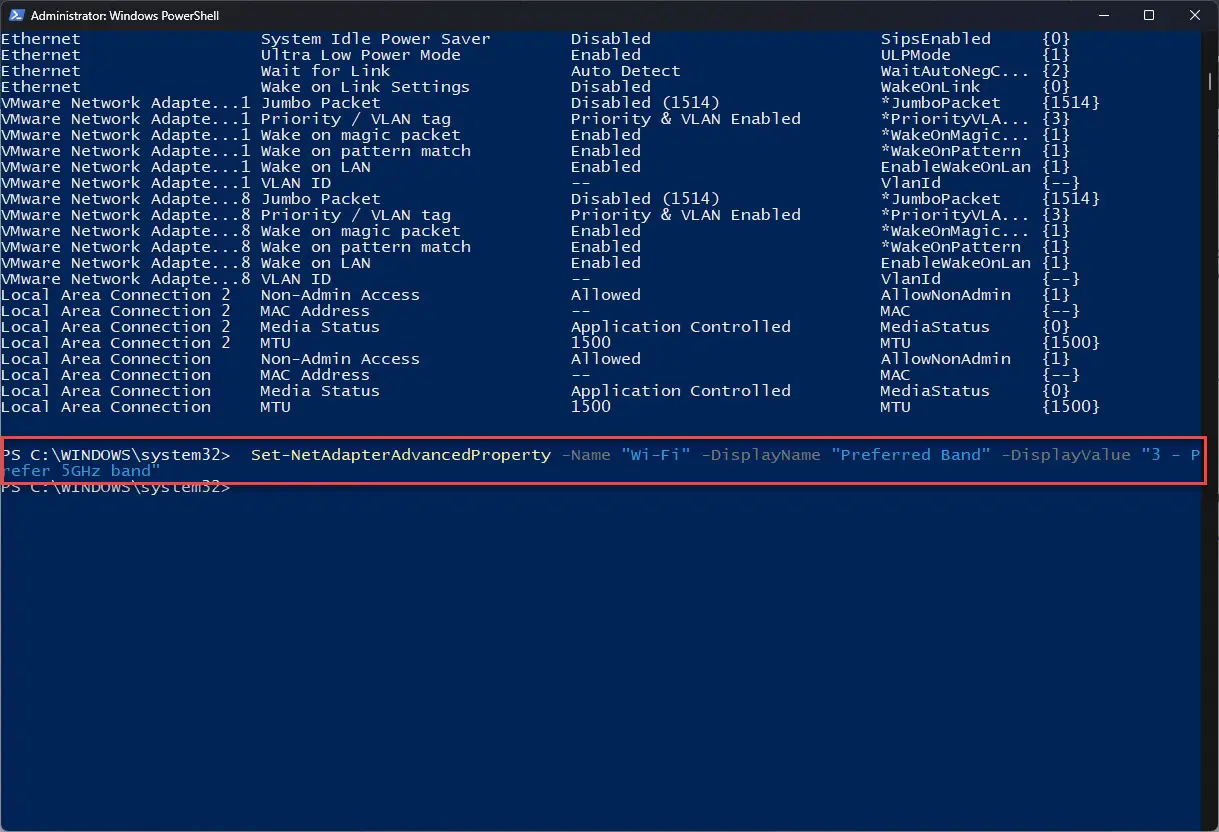1219x832 pixels.
Task: Click the Set-NetAdapterAdvancedProperty command text
Action: tap(401, 455)
